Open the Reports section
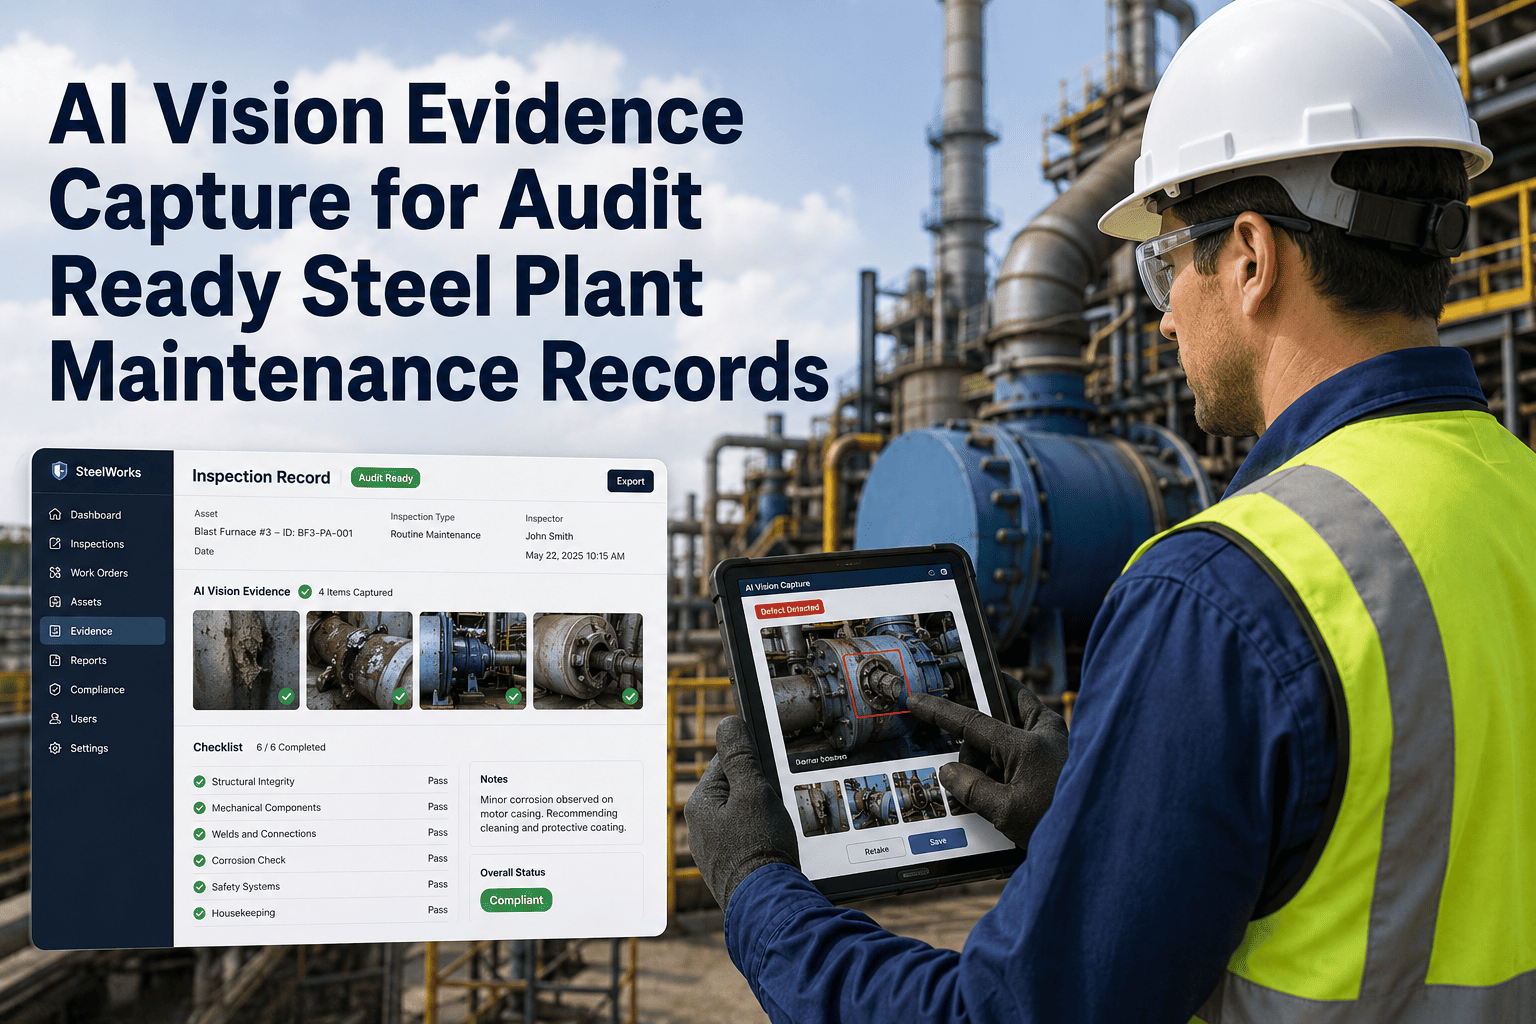Screen dimensions: 1536x1024 [103, 660]
